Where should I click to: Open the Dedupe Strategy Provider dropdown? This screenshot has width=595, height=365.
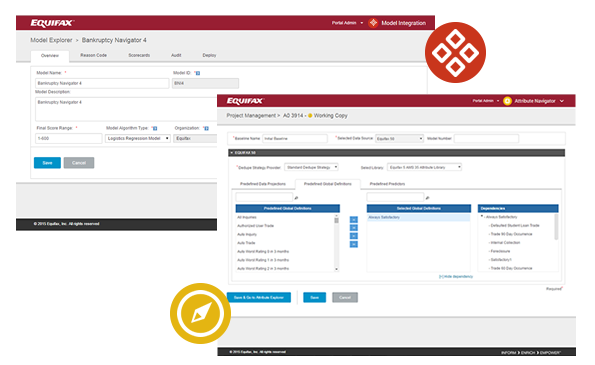click(311, 167)
